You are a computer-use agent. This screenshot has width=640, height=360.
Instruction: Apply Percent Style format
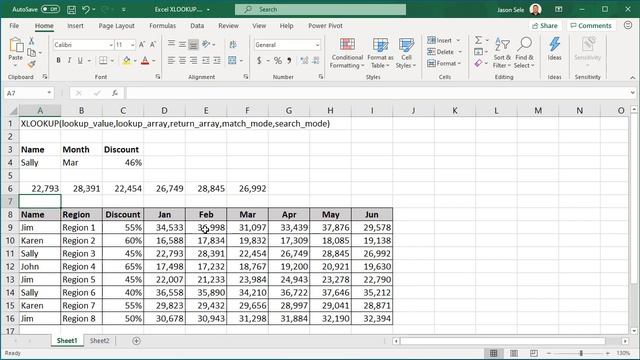[278, 61]
